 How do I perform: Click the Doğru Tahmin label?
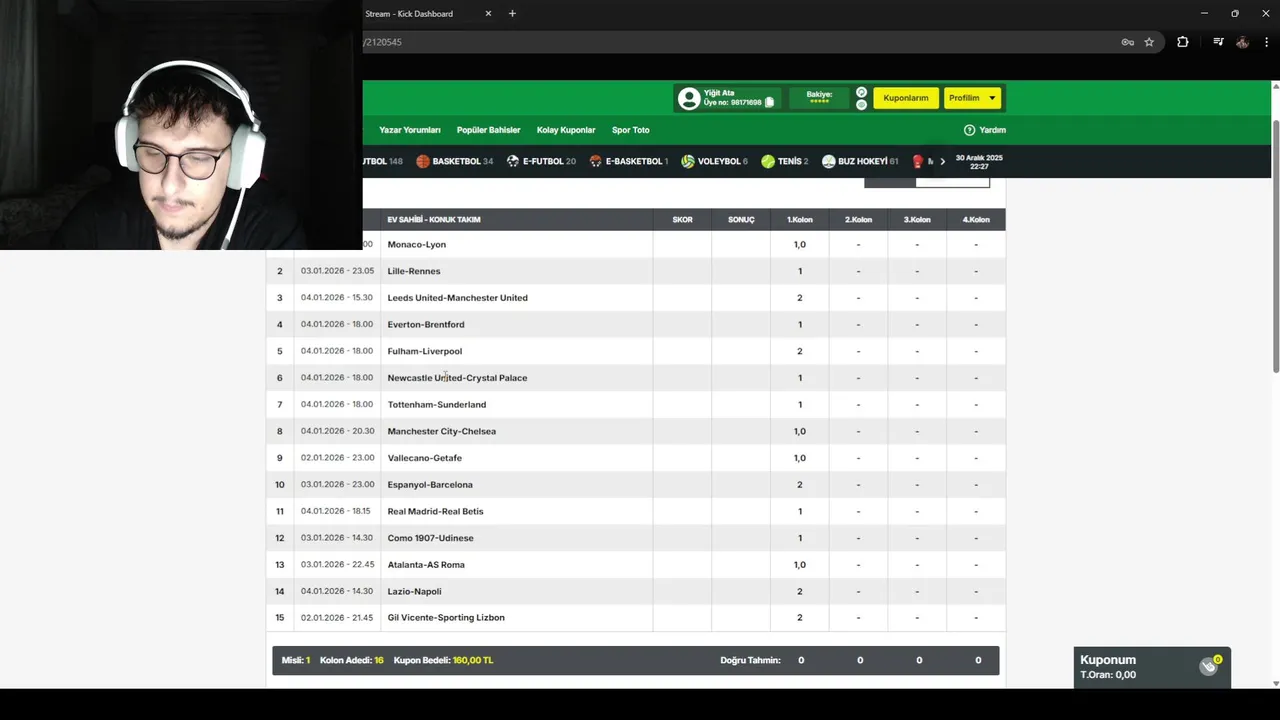pos(750,660)
